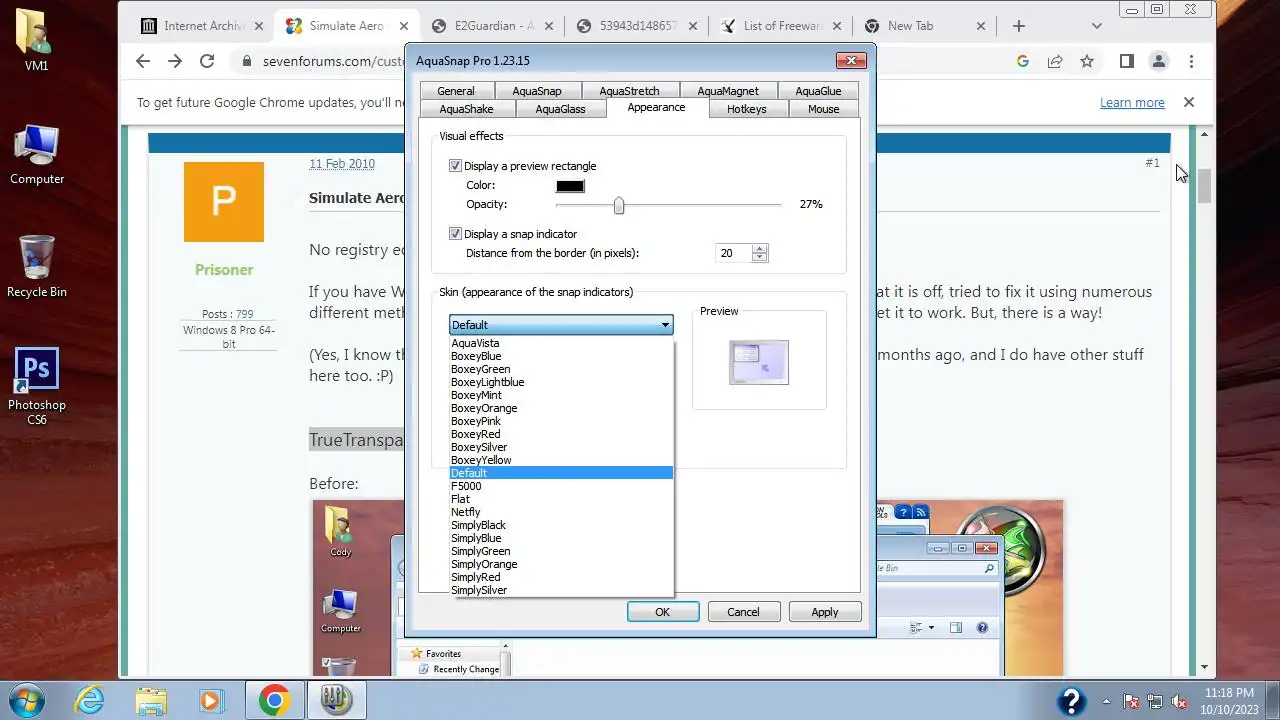The width and height of the screenshot is (1280, 720).
Task: Click Cancel in AquaSnap dialog
Action: 743,612
